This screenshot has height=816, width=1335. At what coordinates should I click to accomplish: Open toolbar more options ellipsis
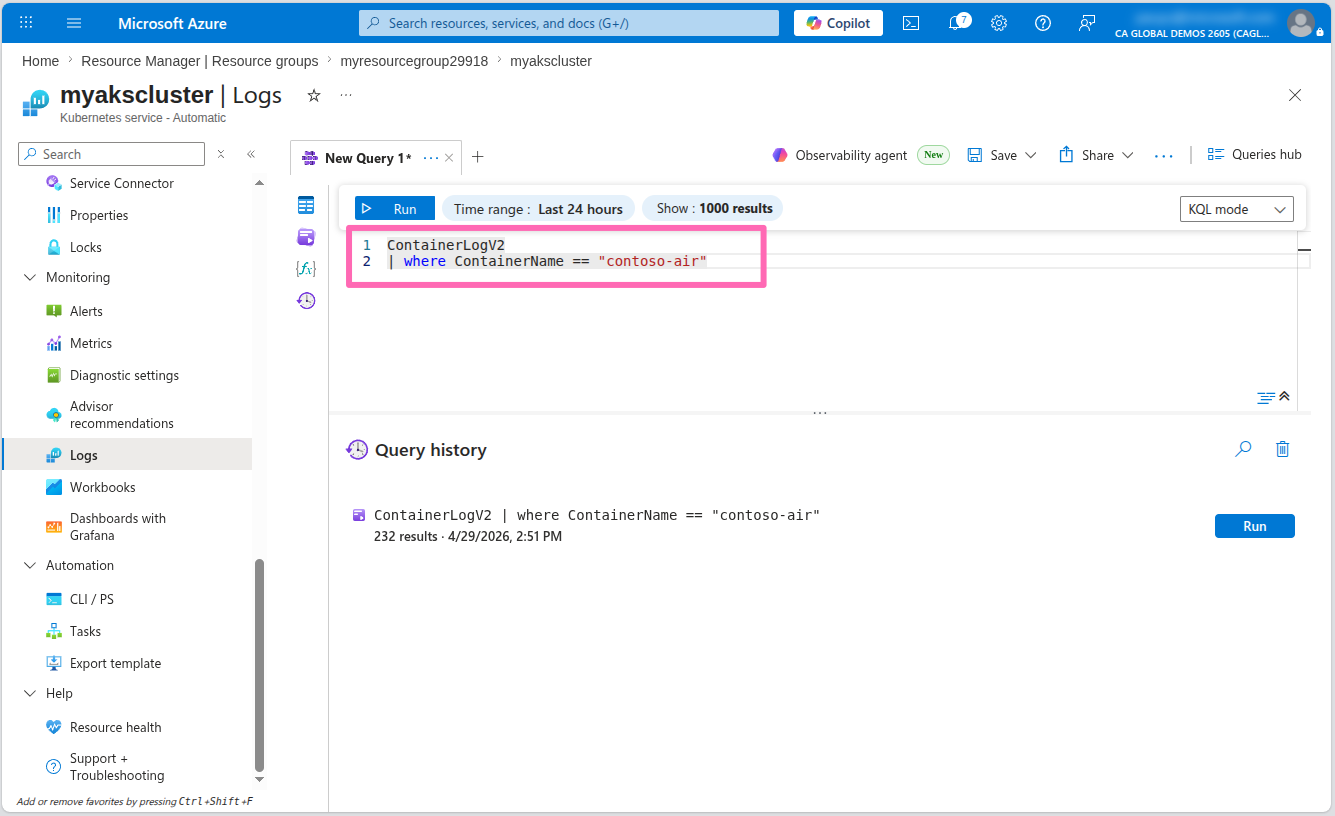point(1163,155)
